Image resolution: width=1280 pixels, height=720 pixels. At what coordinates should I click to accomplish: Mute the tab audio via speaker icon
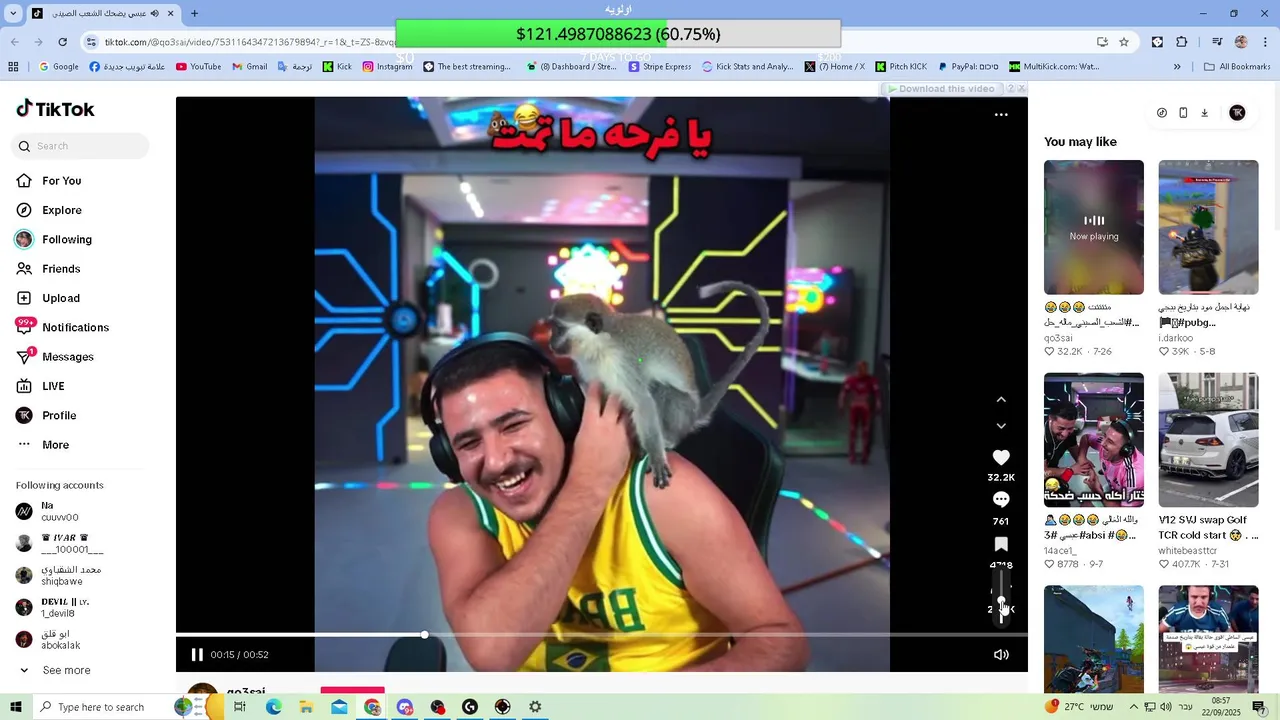(x=154, y=13)
